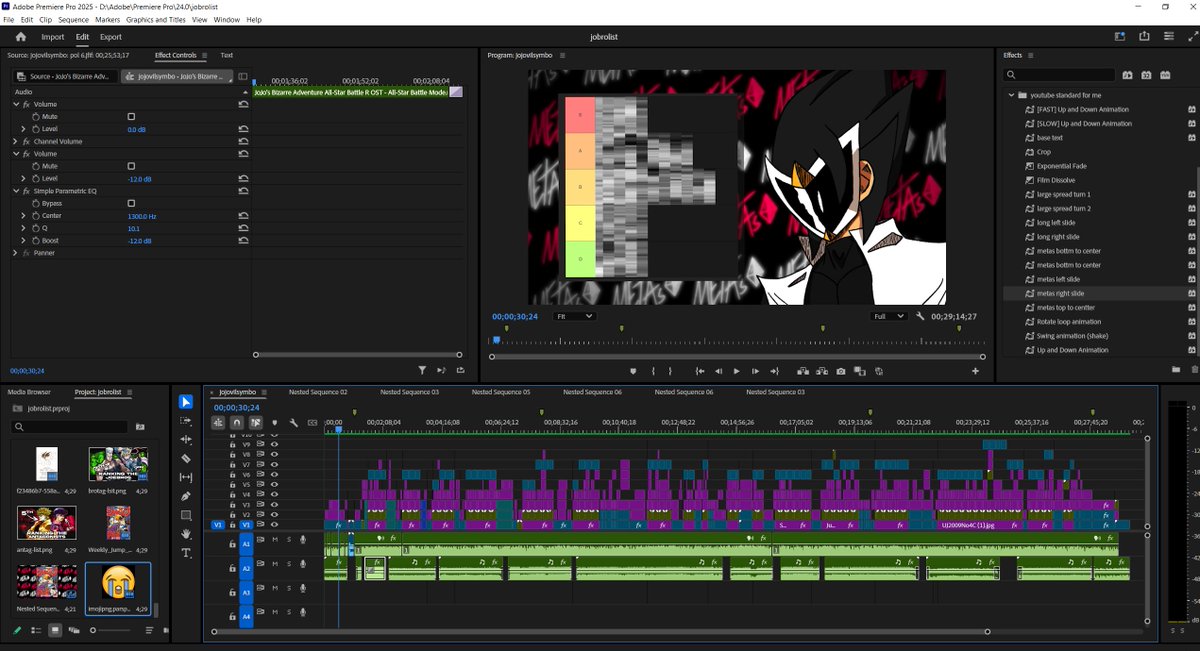This screenshot has width=1200, height=651.
Task: Mute the A1 audio track
Action: click(274, 540)
